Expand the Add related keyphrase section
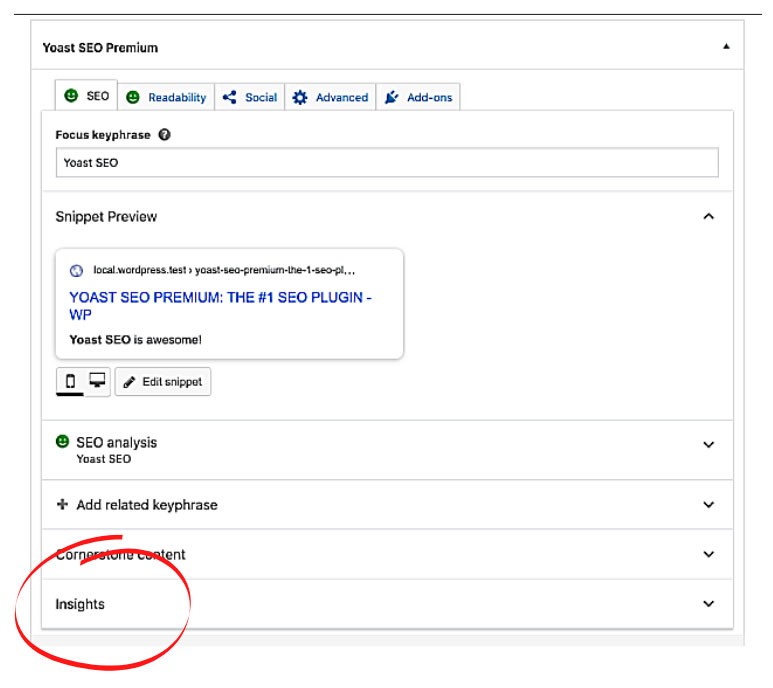 pyautogui.click(x=708, y=505)
